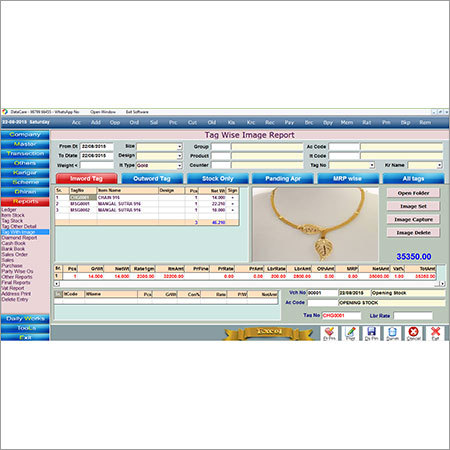Open the Daily Works sidebar menu
Screen dimensions: 450x450
coord(25,319)
